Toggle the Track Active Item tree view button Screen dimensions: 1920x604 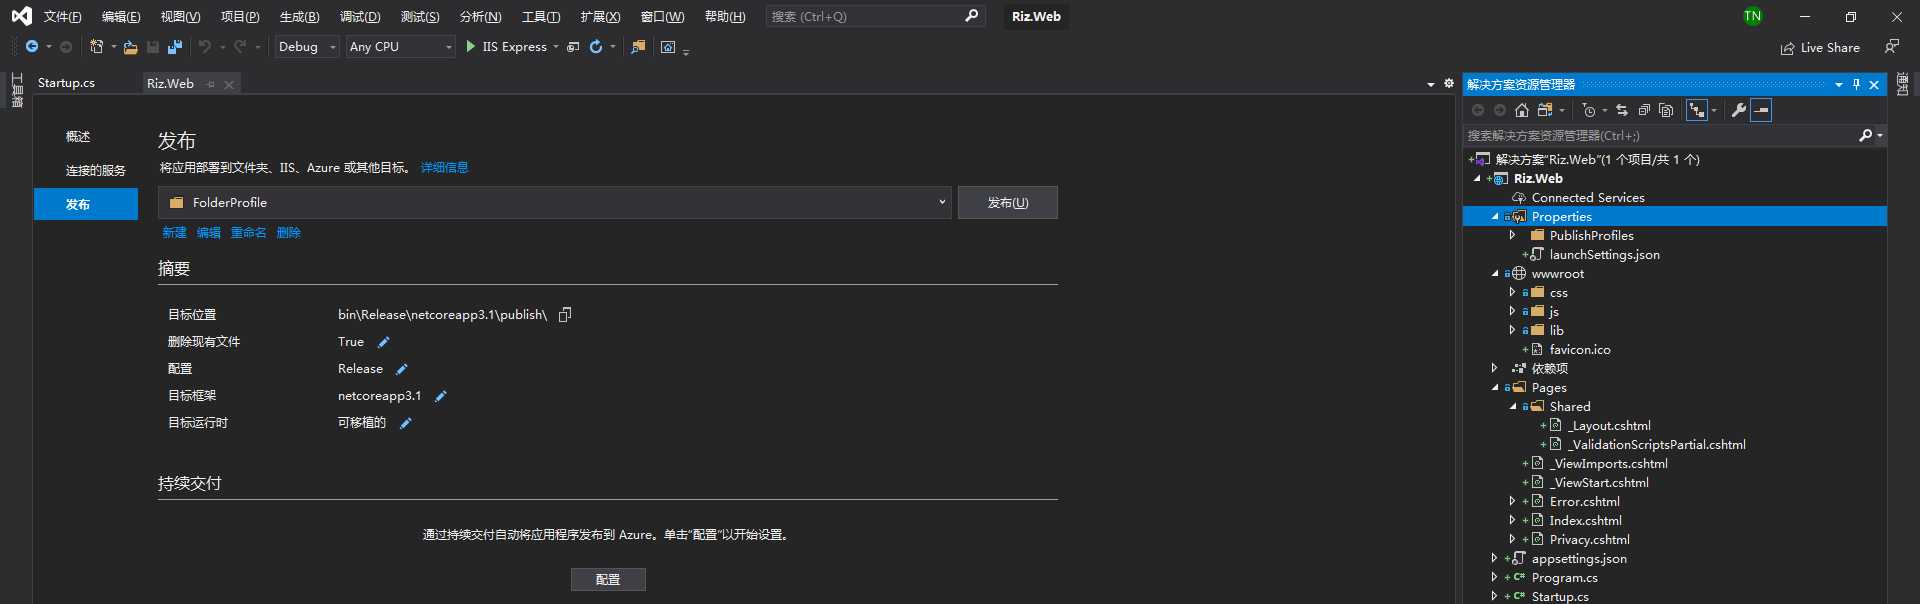(1697, 110)
